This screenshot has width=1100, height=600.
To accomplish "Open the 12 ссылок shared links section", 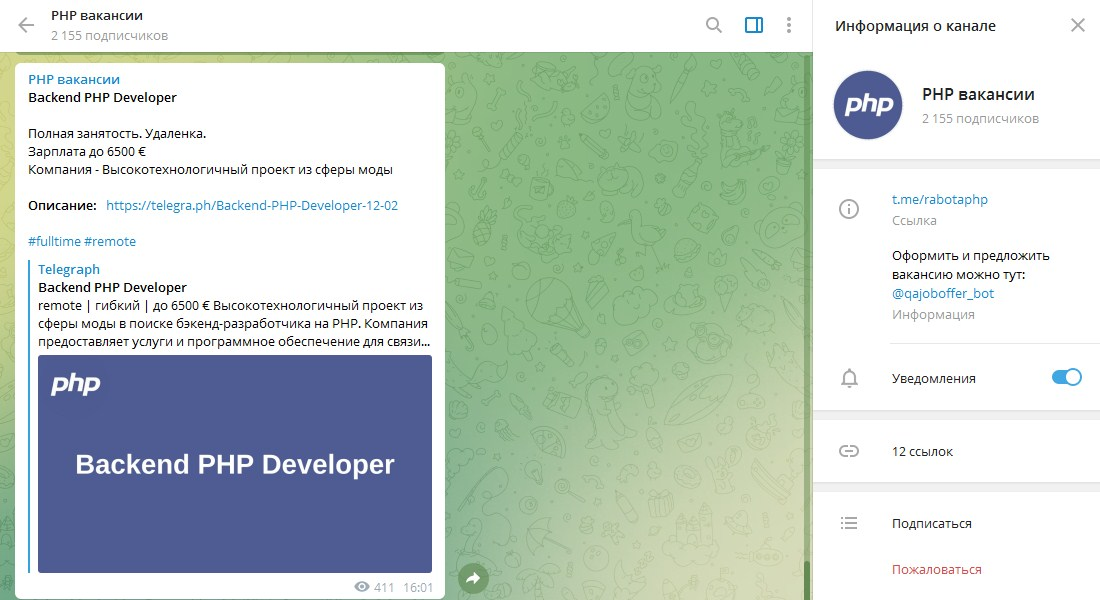I will 956,451.
